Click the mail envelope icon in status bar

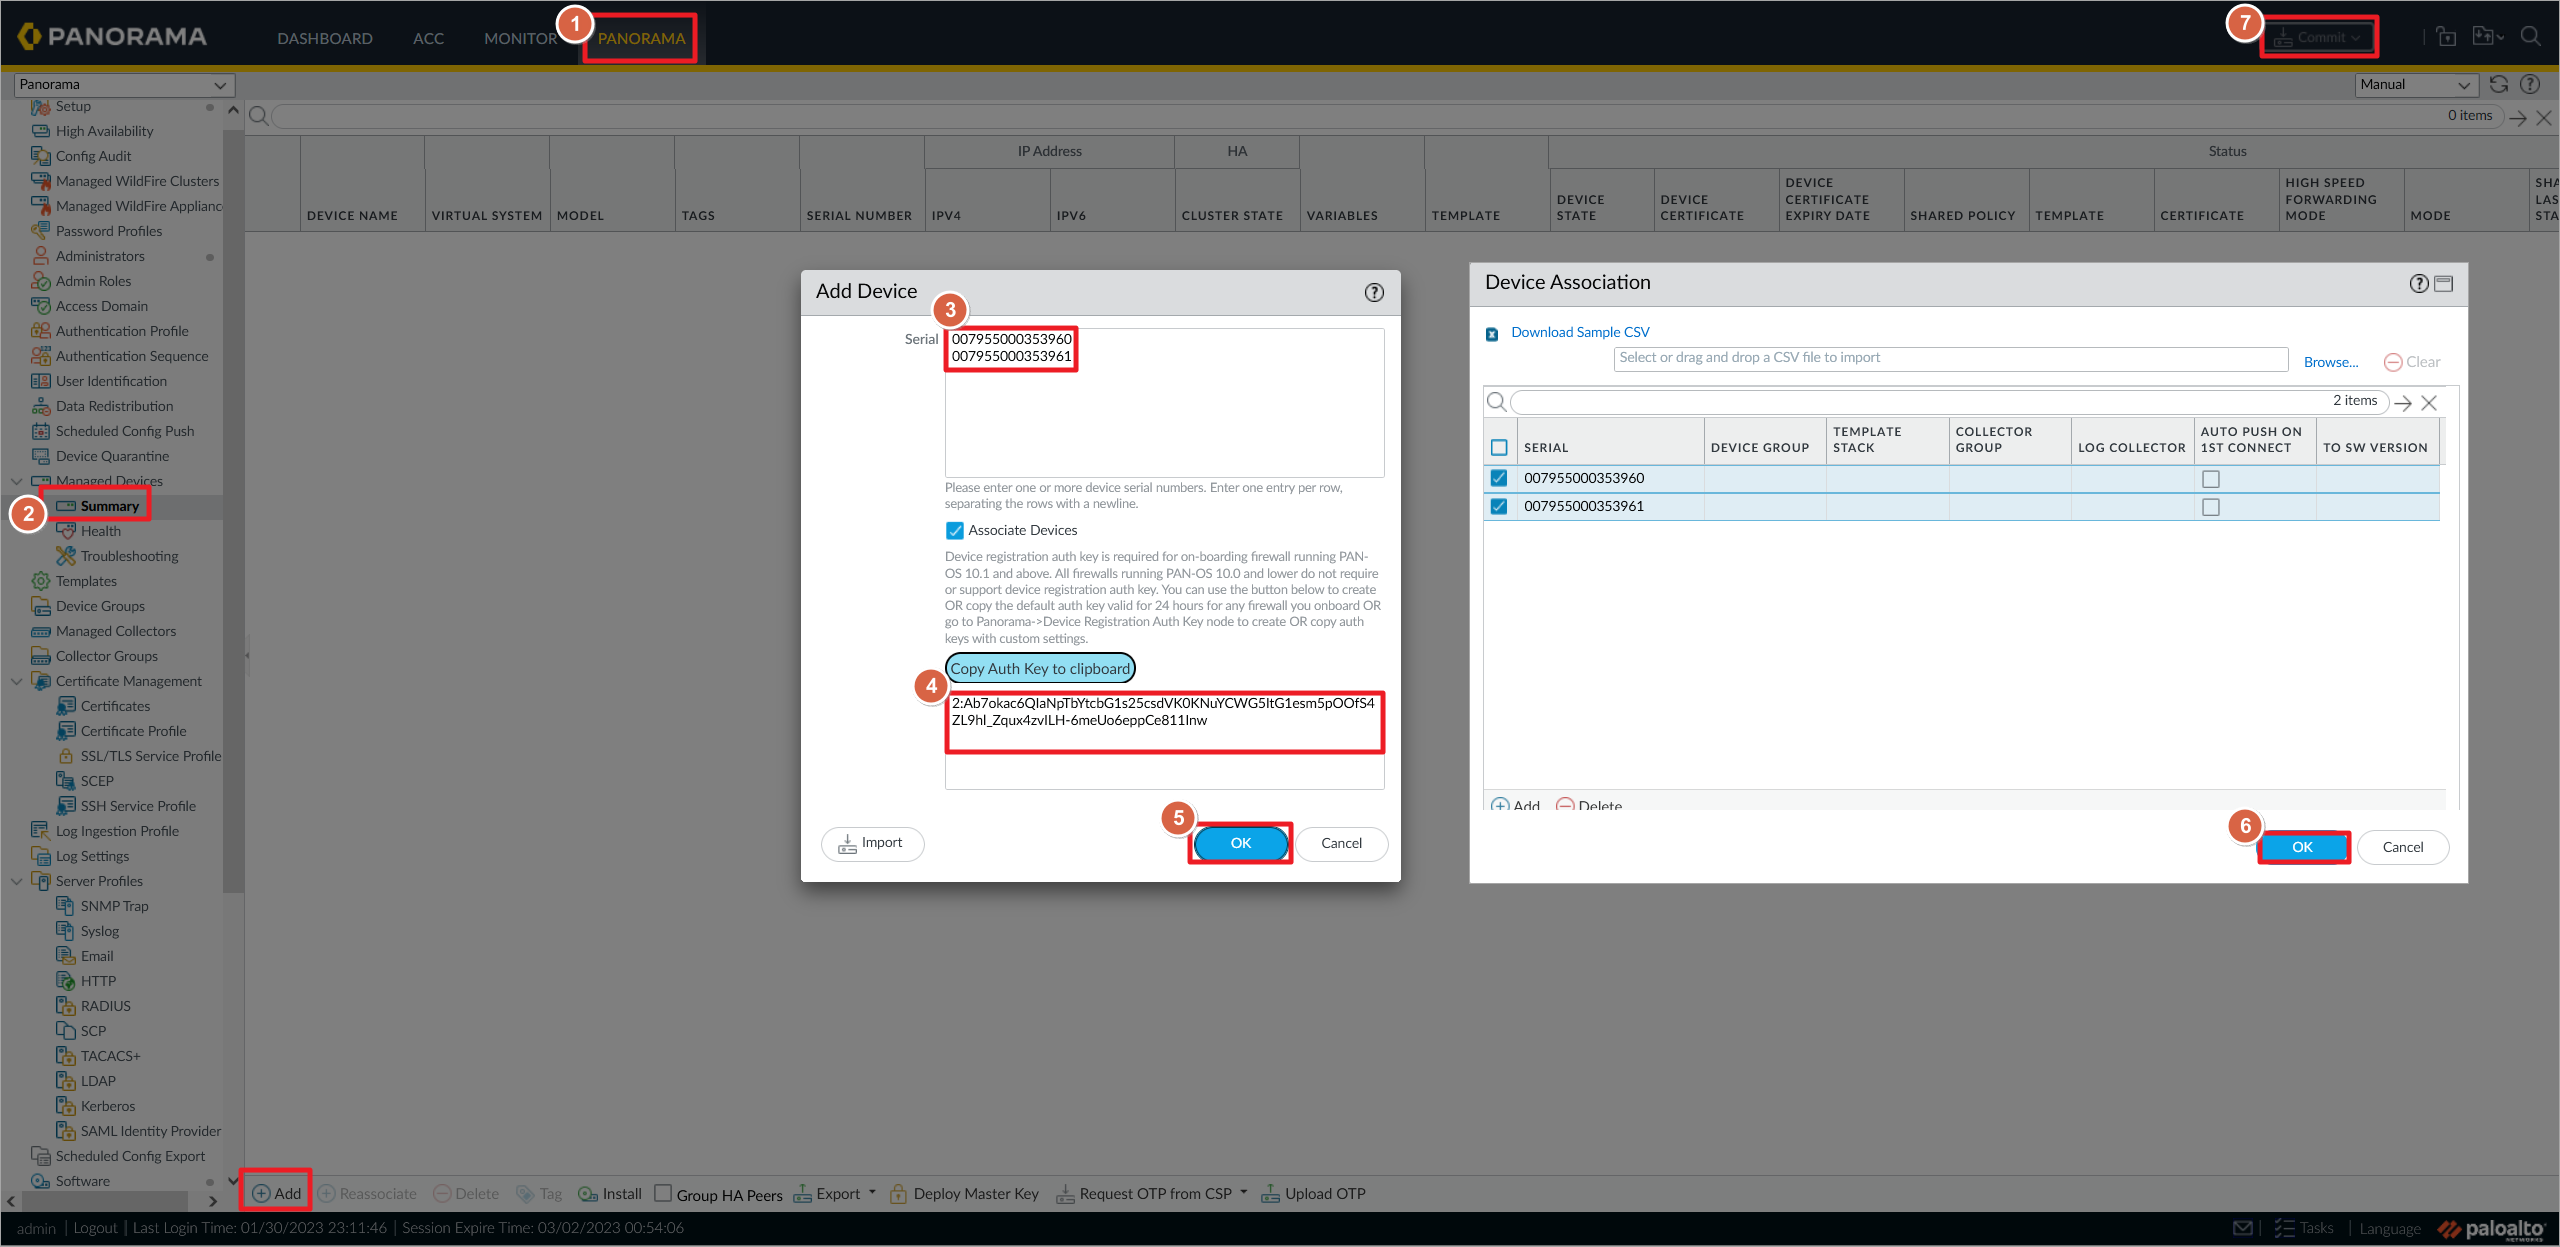coord(2243,1228)
